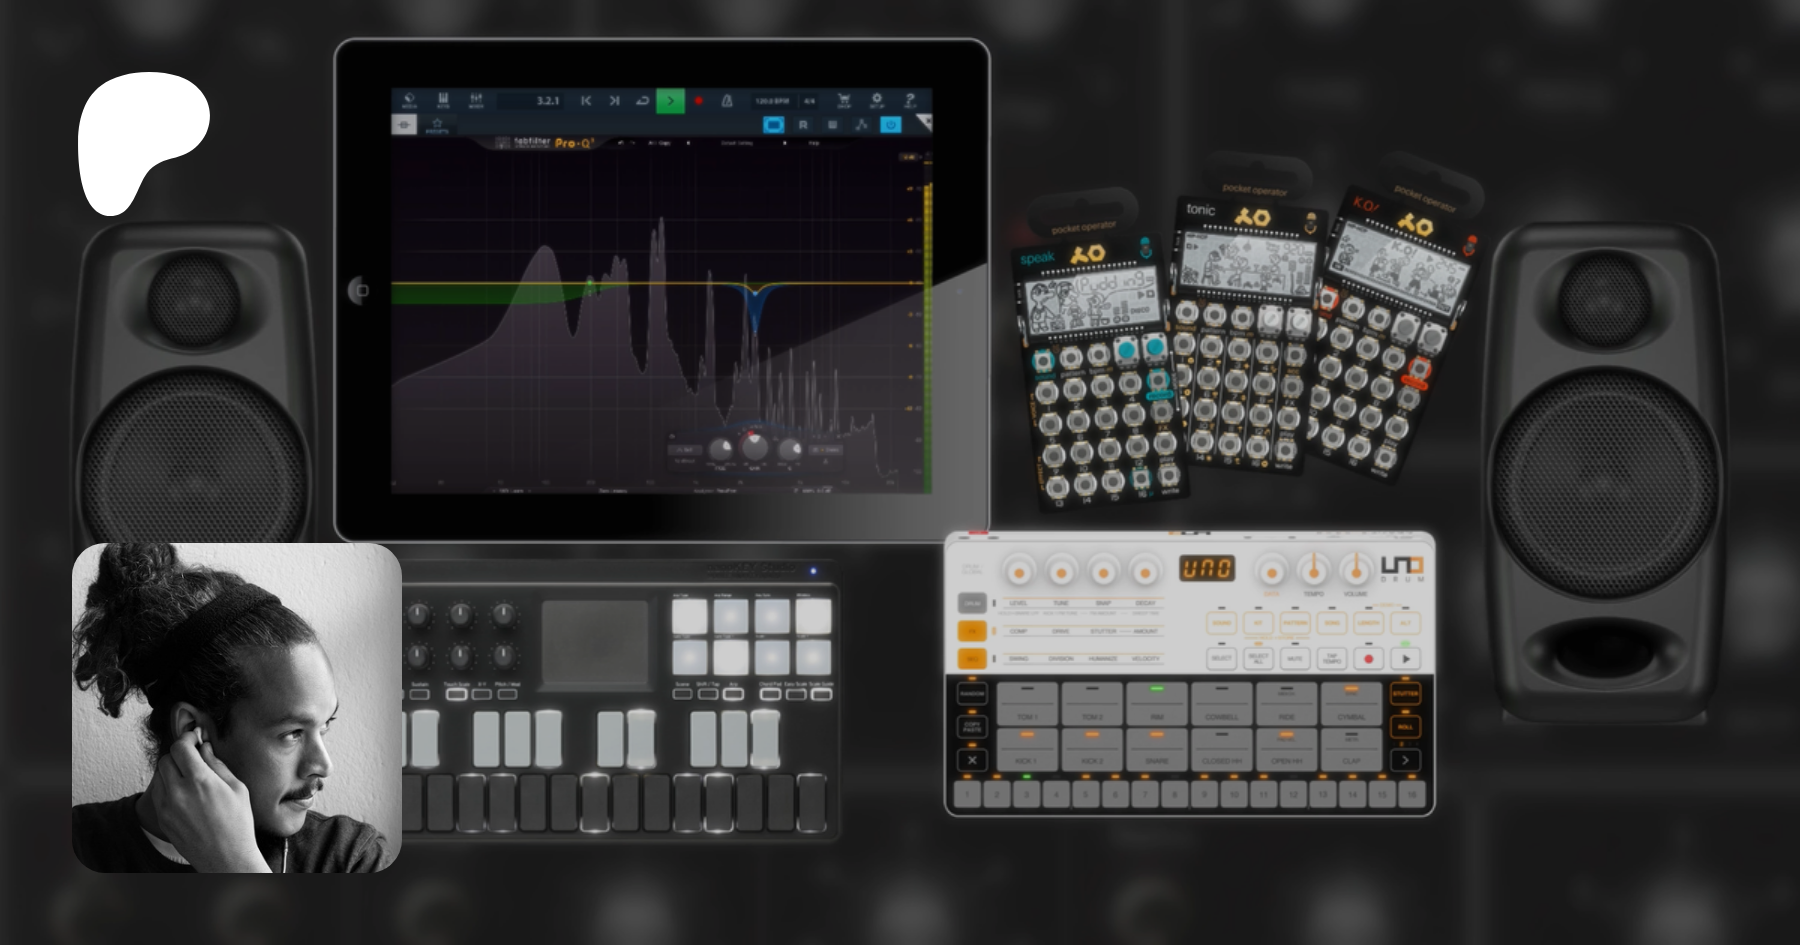This screenshot has width=1800, height=945.
Task: Expand the Bell filter shape dropdown
Action: click(685, 450)
